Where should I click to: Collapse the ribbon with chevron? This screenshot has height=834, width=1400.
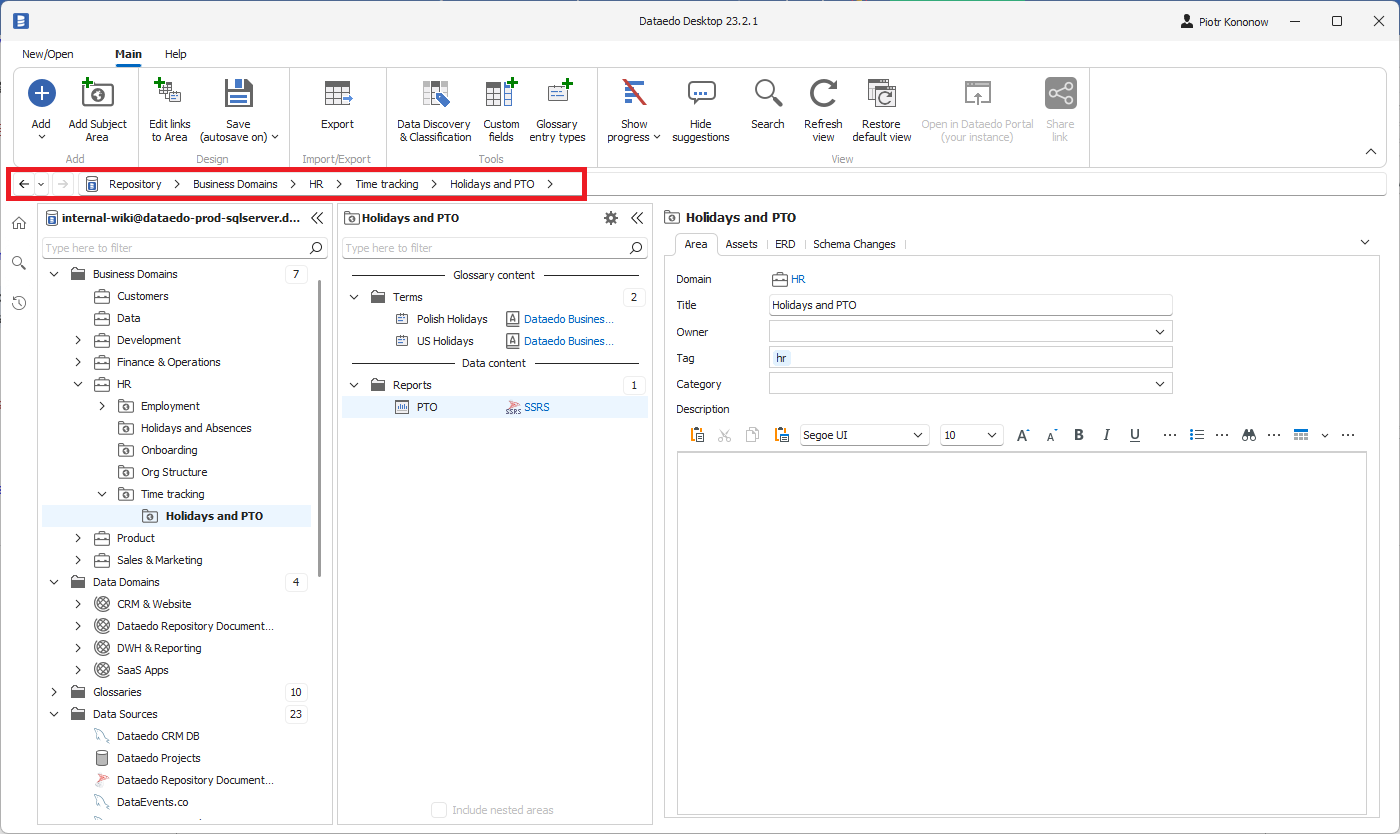(1371, 151)
